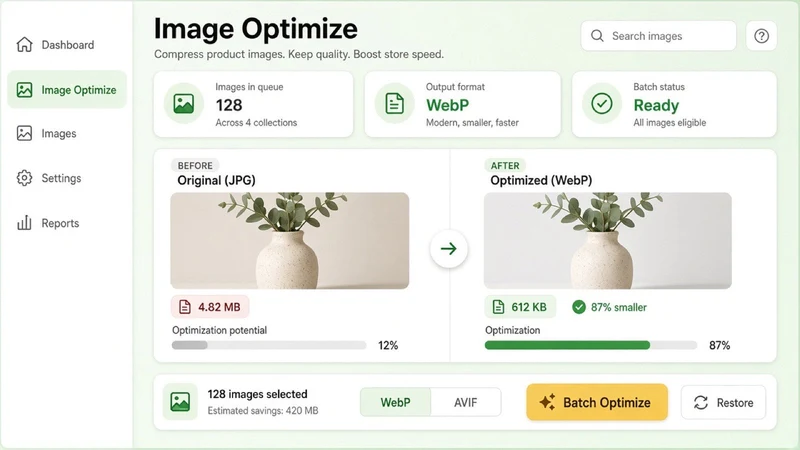Screen dimensions: 800x450
Task: Click the help question mark icon
Action: [761, 36]
